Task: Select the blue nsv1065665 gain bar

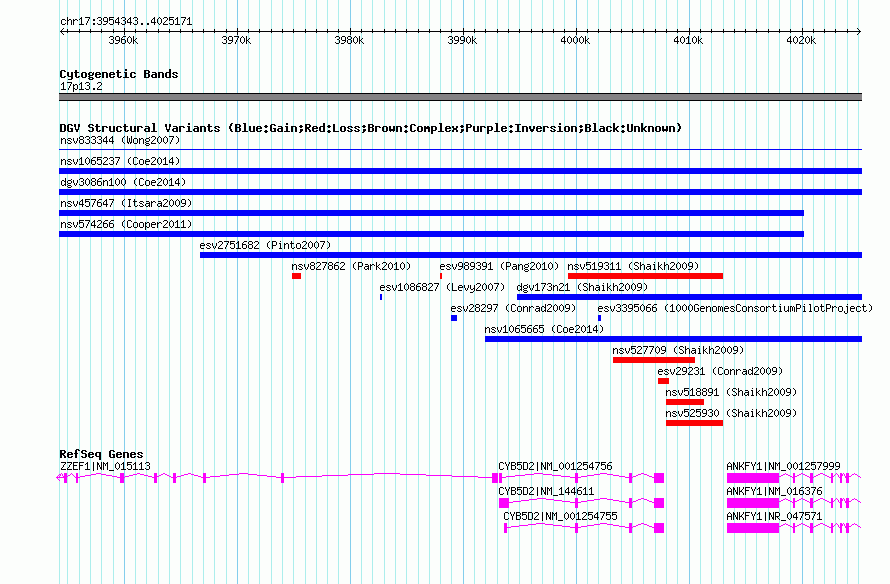Action: click(673, 339)
